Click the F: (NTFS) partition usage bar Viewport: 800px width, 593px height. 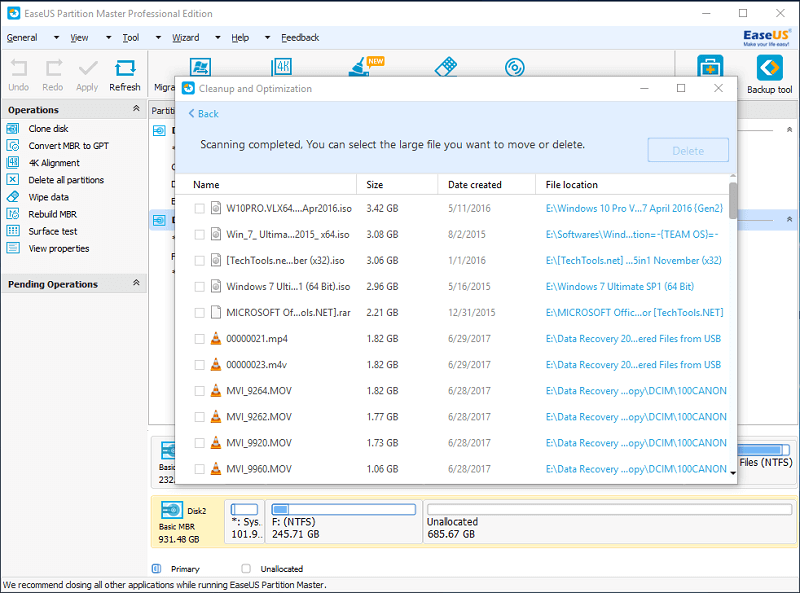[x=343, y=510]
